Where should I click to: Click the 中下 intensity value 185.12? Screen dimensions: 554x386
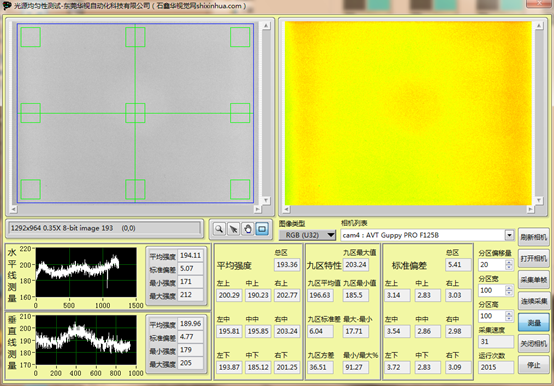pyautogui.click(x=258, y=367)
